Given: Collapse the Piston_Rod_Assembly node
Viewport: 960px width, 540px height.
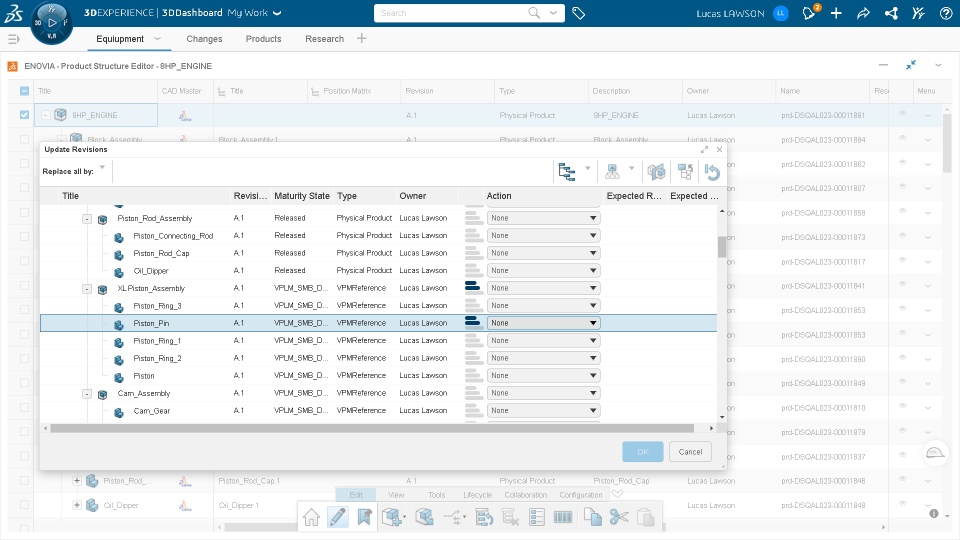Looking at the screenshot, I should [x=87, y=219].
